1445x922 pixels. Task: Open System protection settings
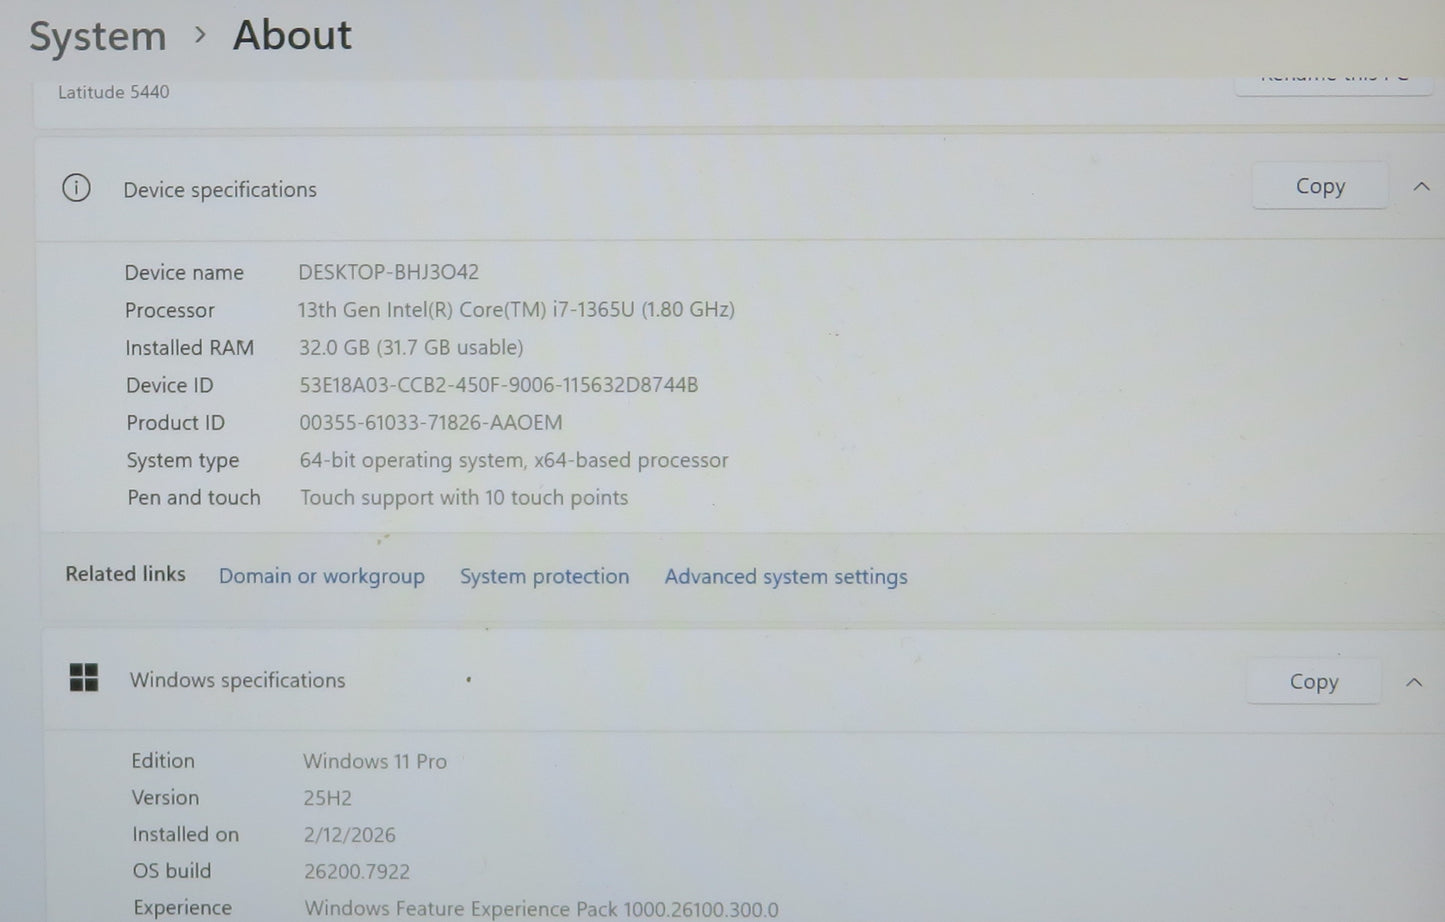point(544,576)
